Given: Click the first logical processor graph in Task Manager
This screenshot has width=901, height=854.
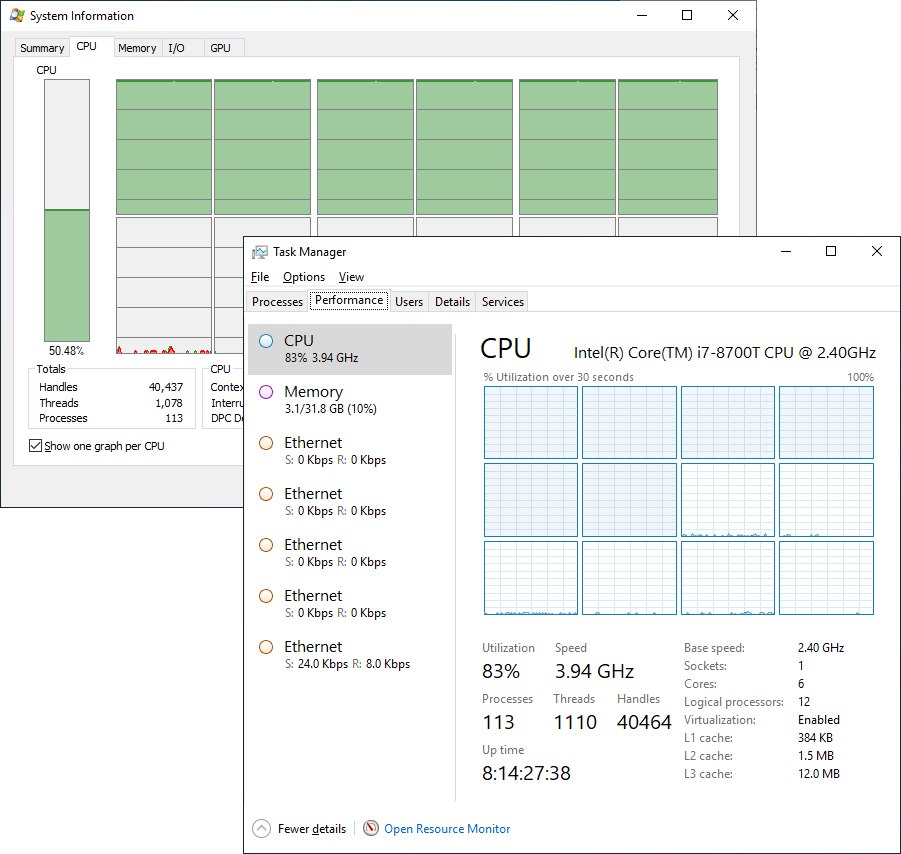Looking at the screenshot, I should (531, 422).
